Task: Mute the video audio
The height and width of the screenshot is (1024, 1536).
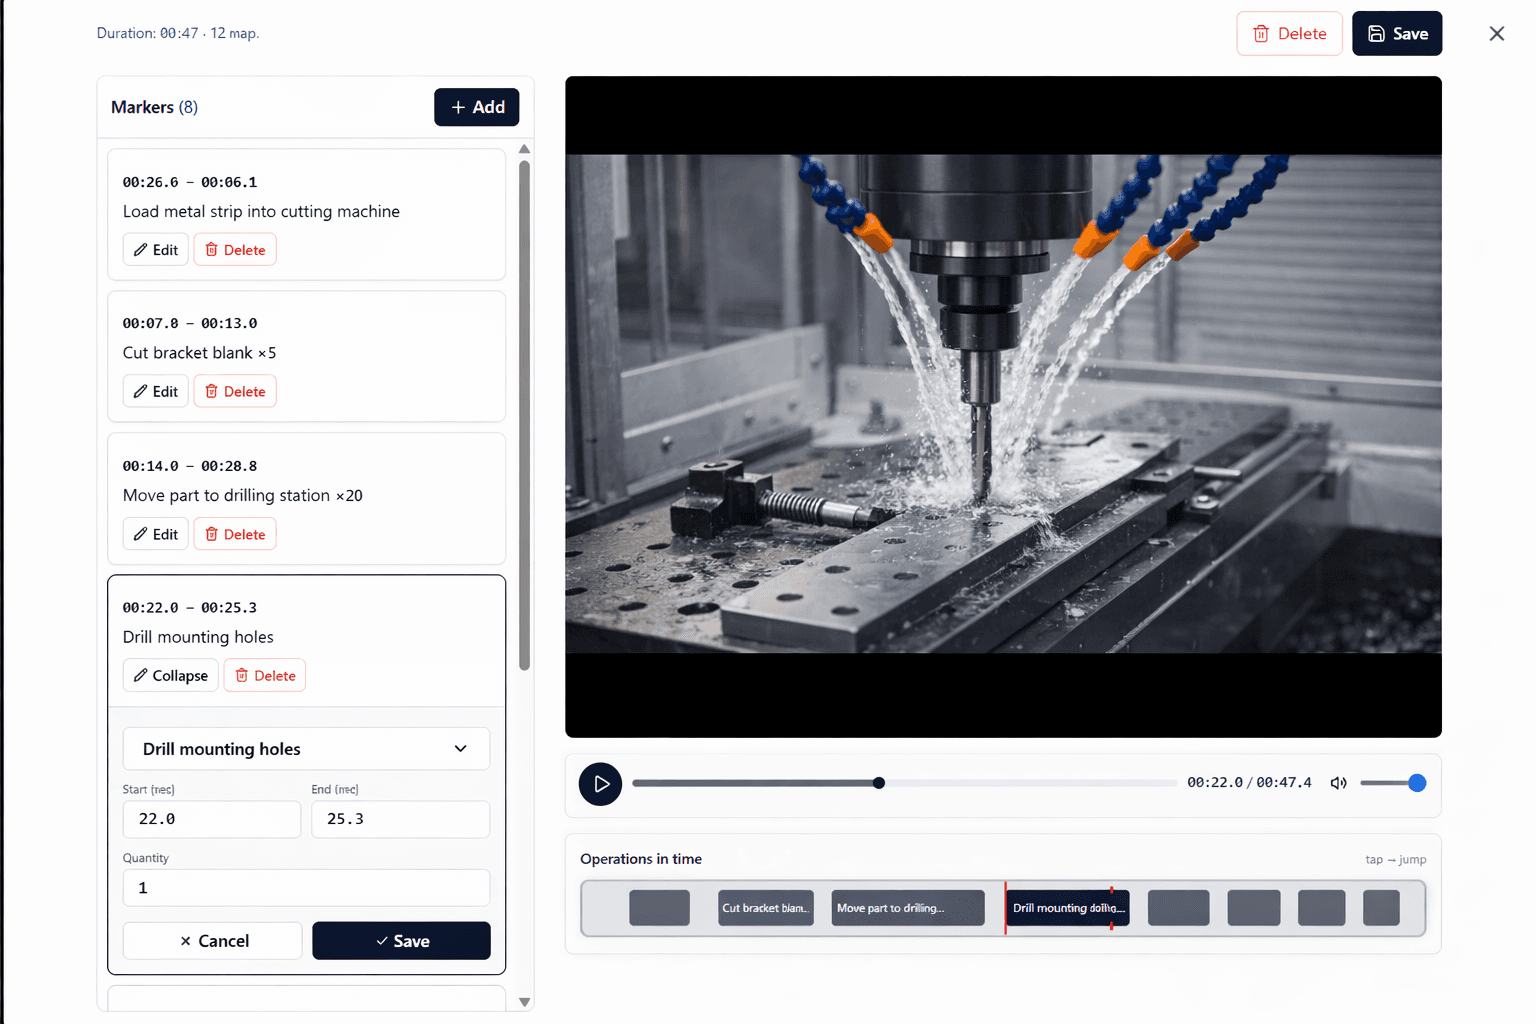Action: pos(1338,783)
